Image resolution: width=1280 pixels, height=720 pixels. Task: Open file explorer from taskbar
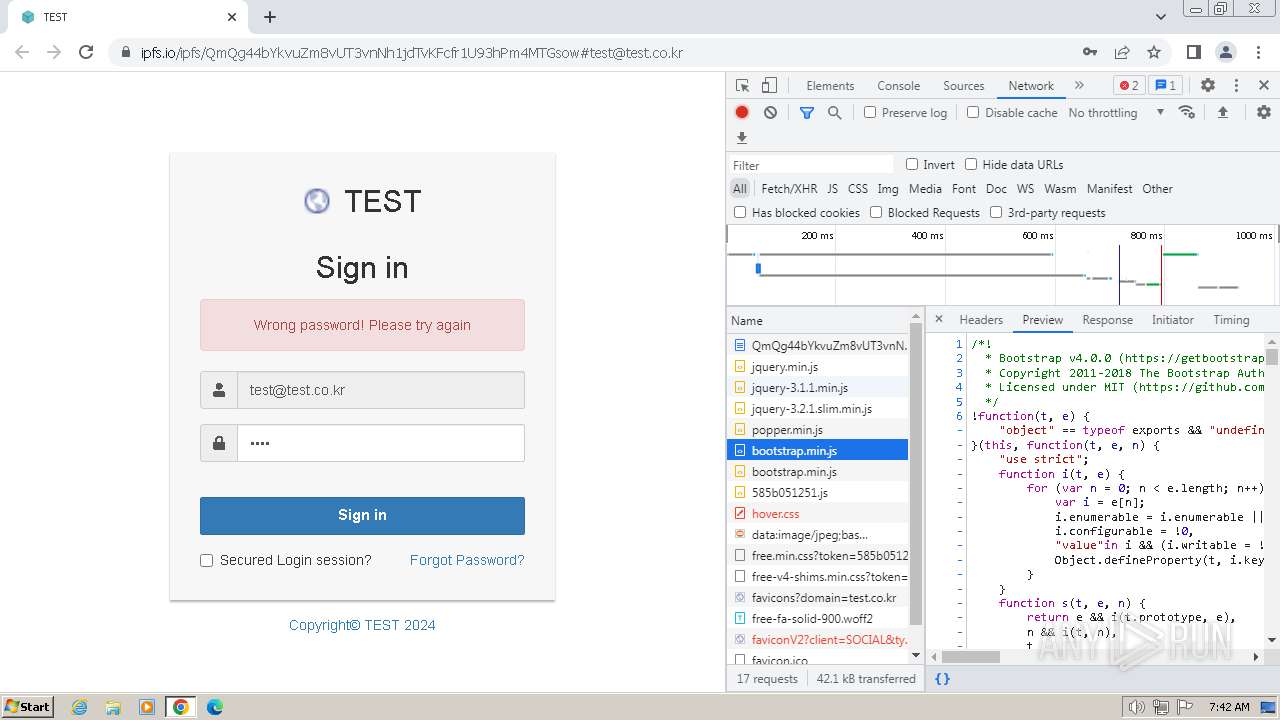(x=113, y=707)
